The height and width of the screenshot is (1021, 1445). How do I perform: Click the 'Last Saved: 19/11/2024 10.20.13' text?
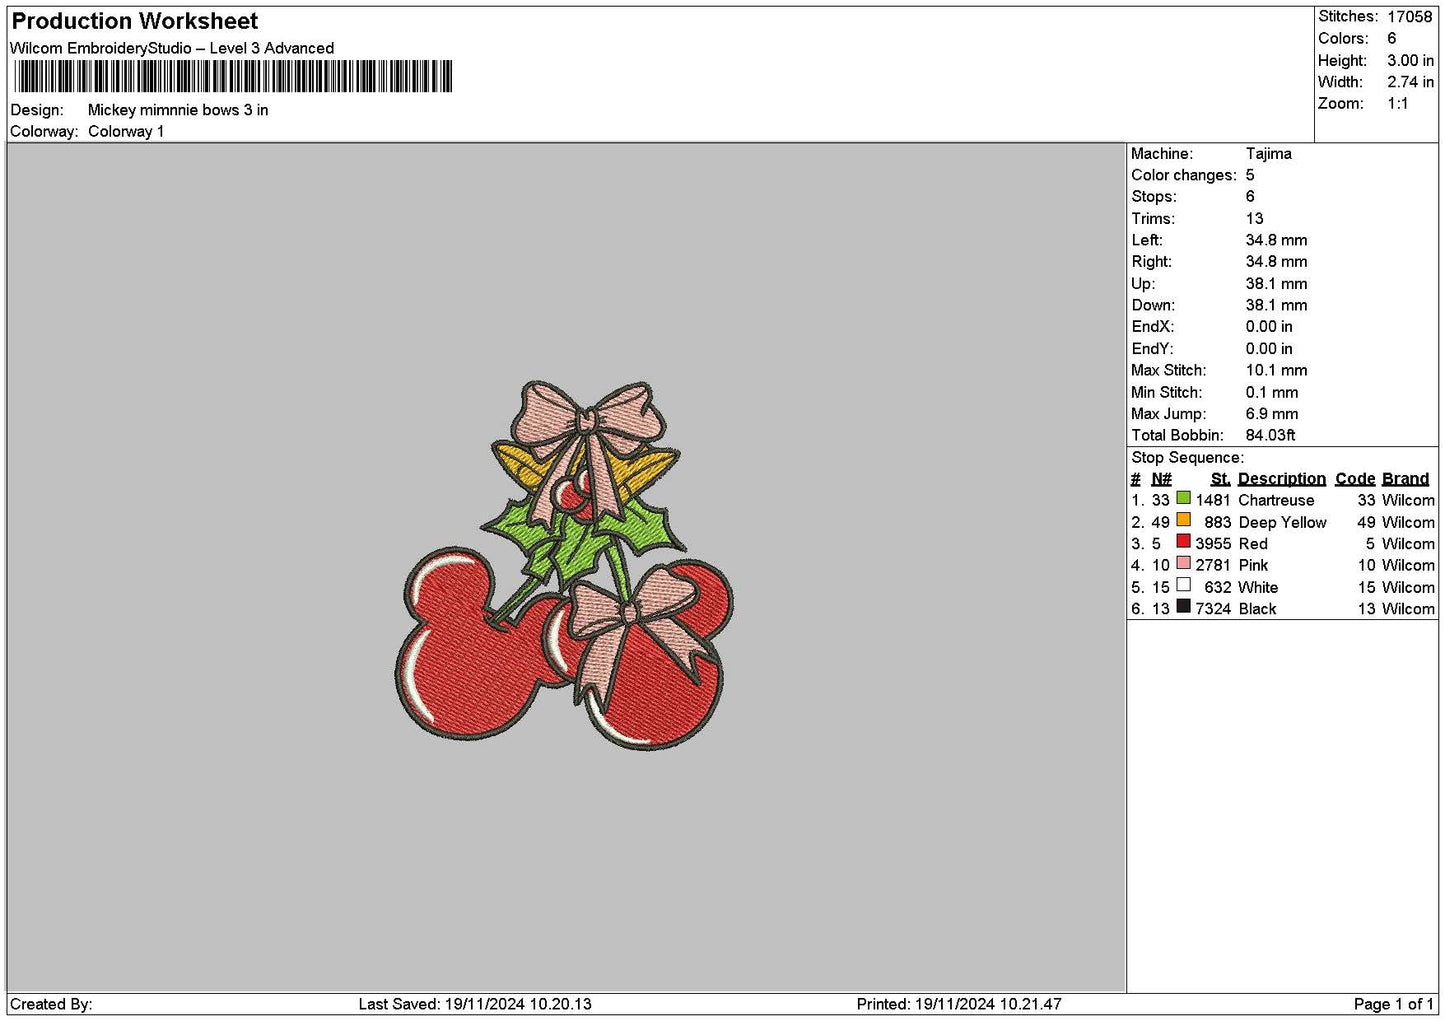pos(475,1004)
